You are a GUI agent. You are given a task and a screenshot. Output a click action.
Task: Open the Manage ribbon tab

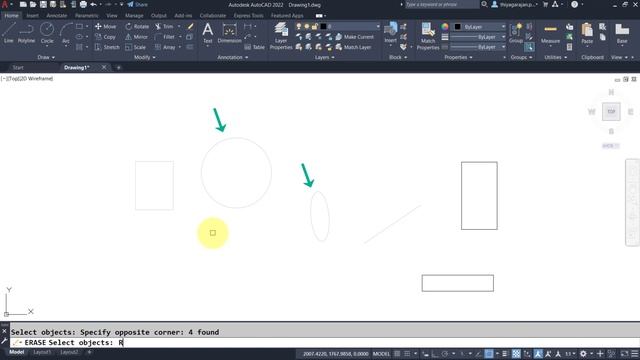(x=134, y=16)
